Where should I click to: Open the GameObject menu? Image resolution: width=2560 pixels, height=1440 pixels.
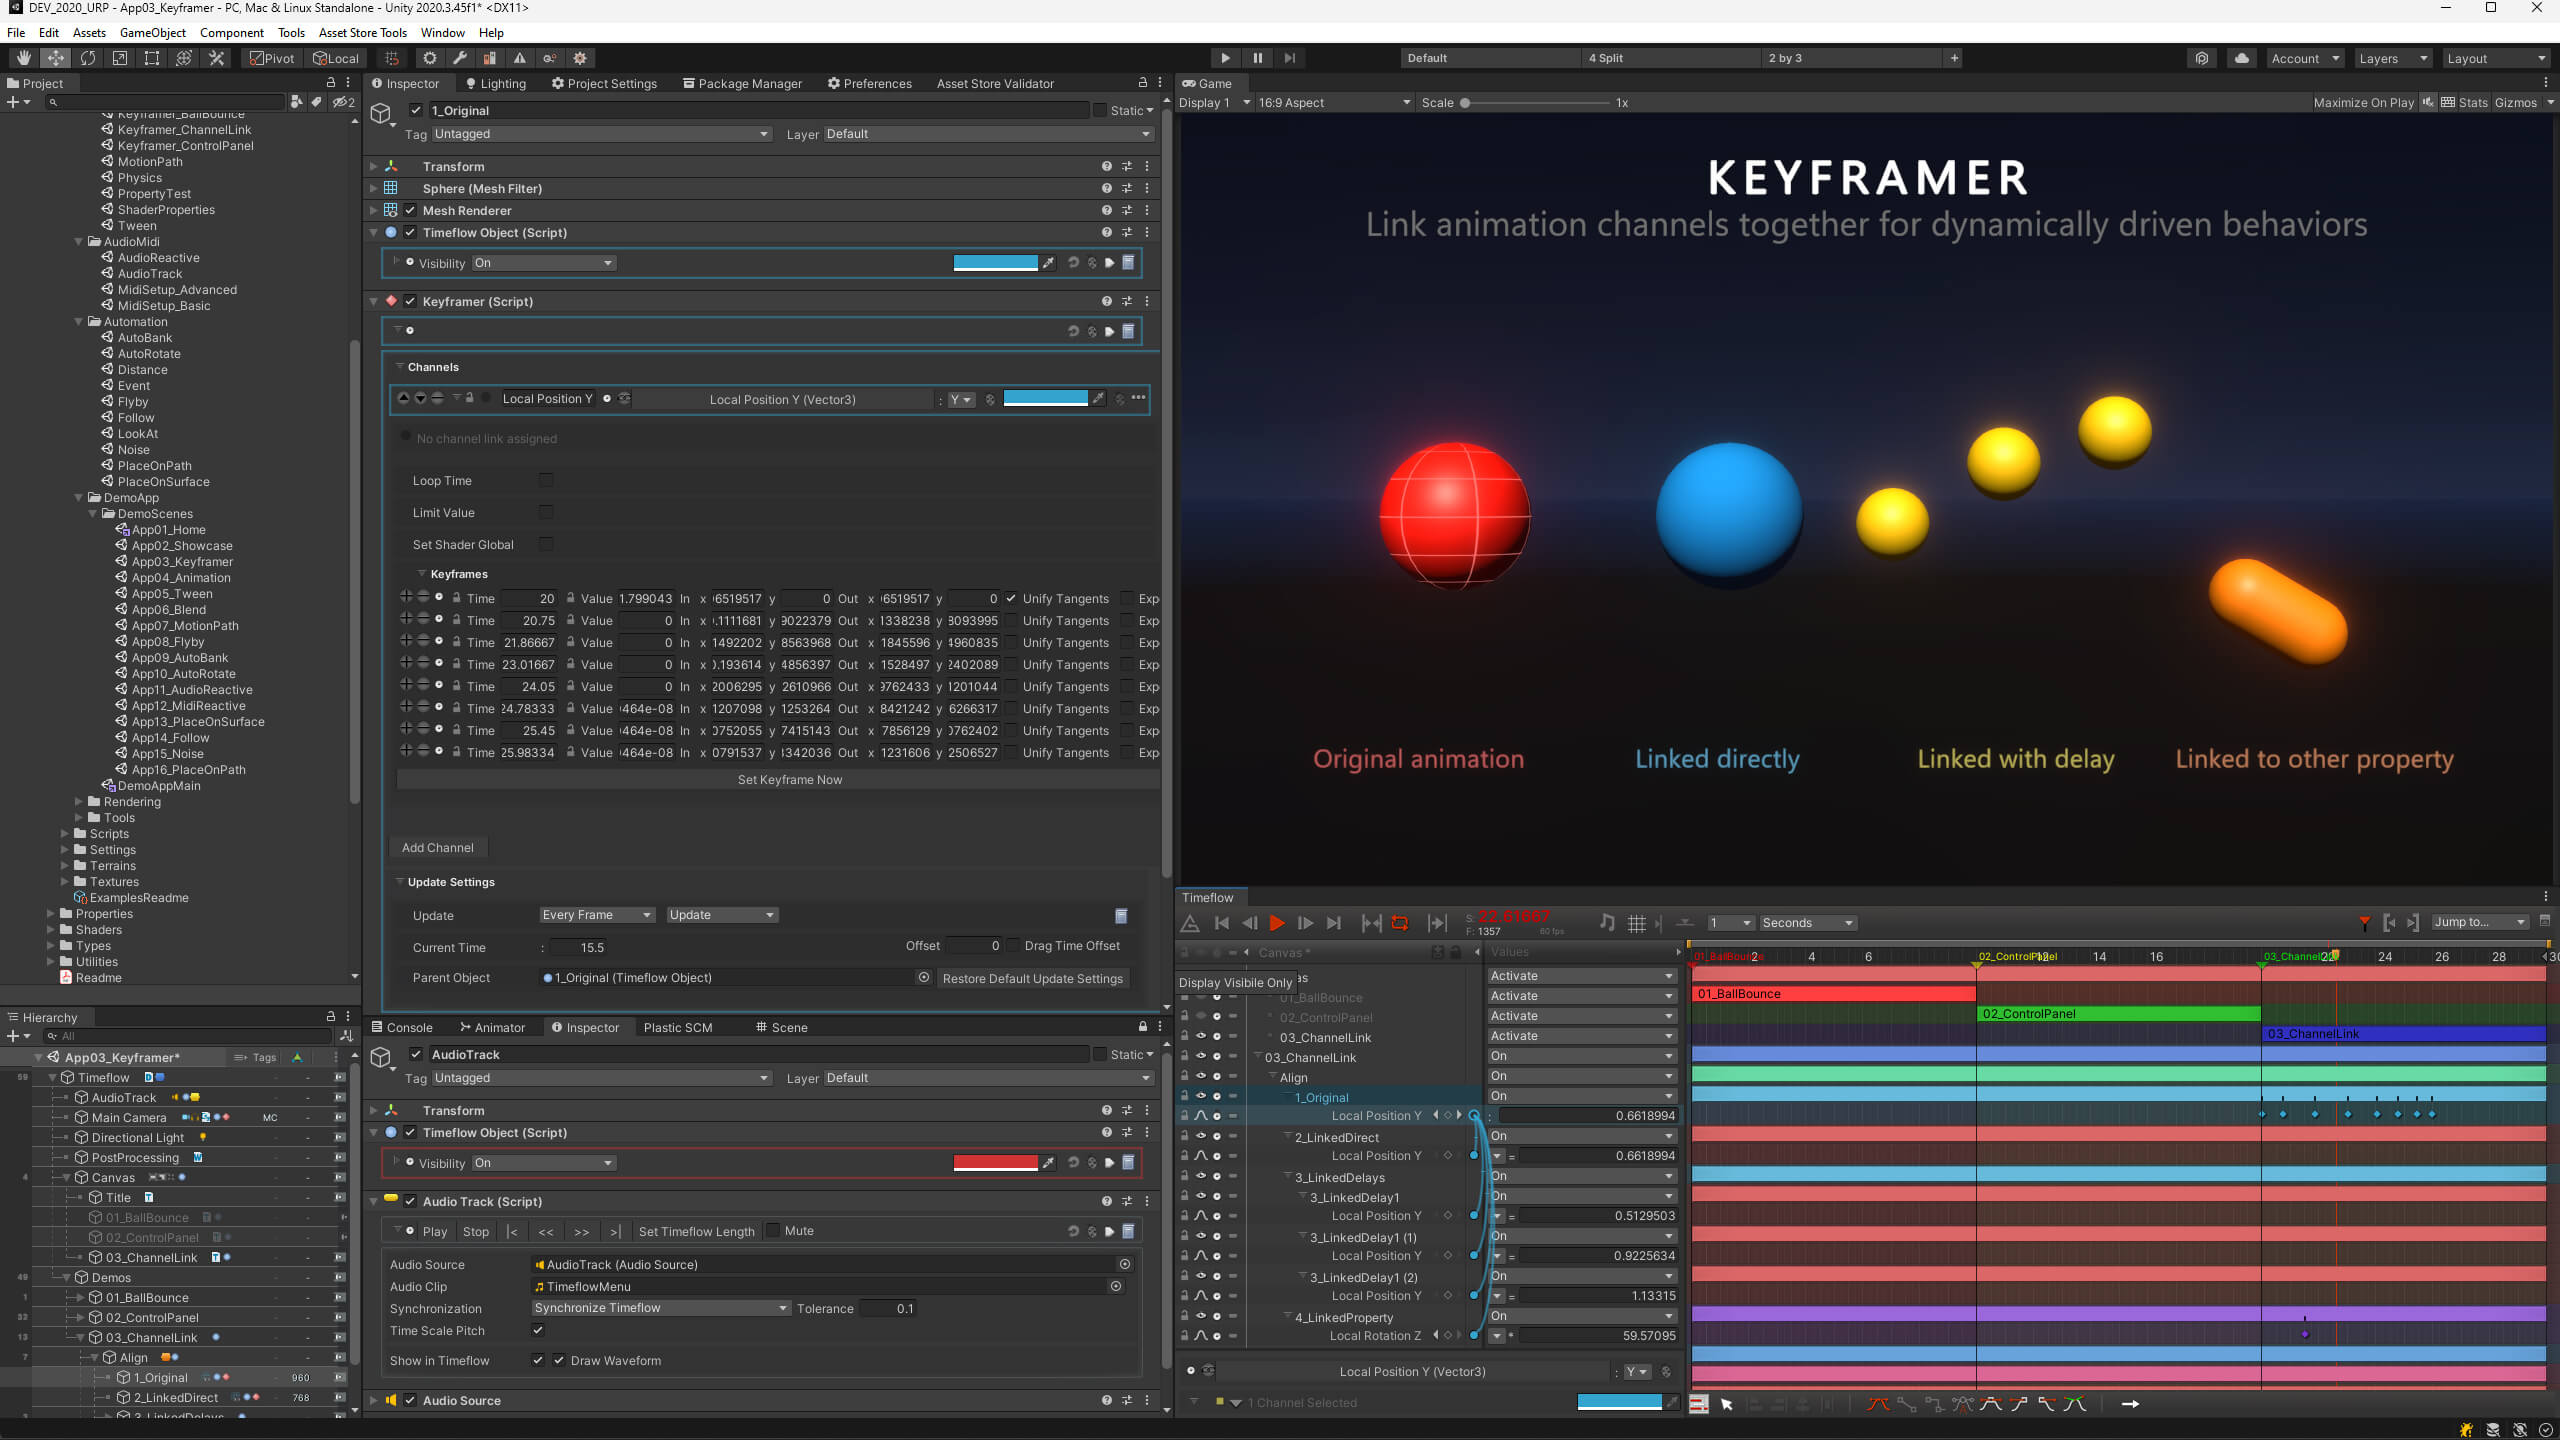(152, 32)
